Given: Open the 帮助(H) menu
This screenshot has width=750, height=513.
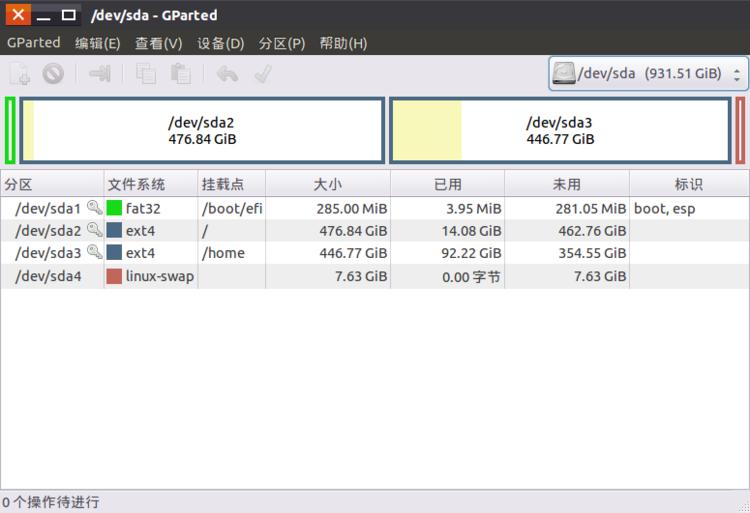Looking at the screenshot, I should [343, 43].
